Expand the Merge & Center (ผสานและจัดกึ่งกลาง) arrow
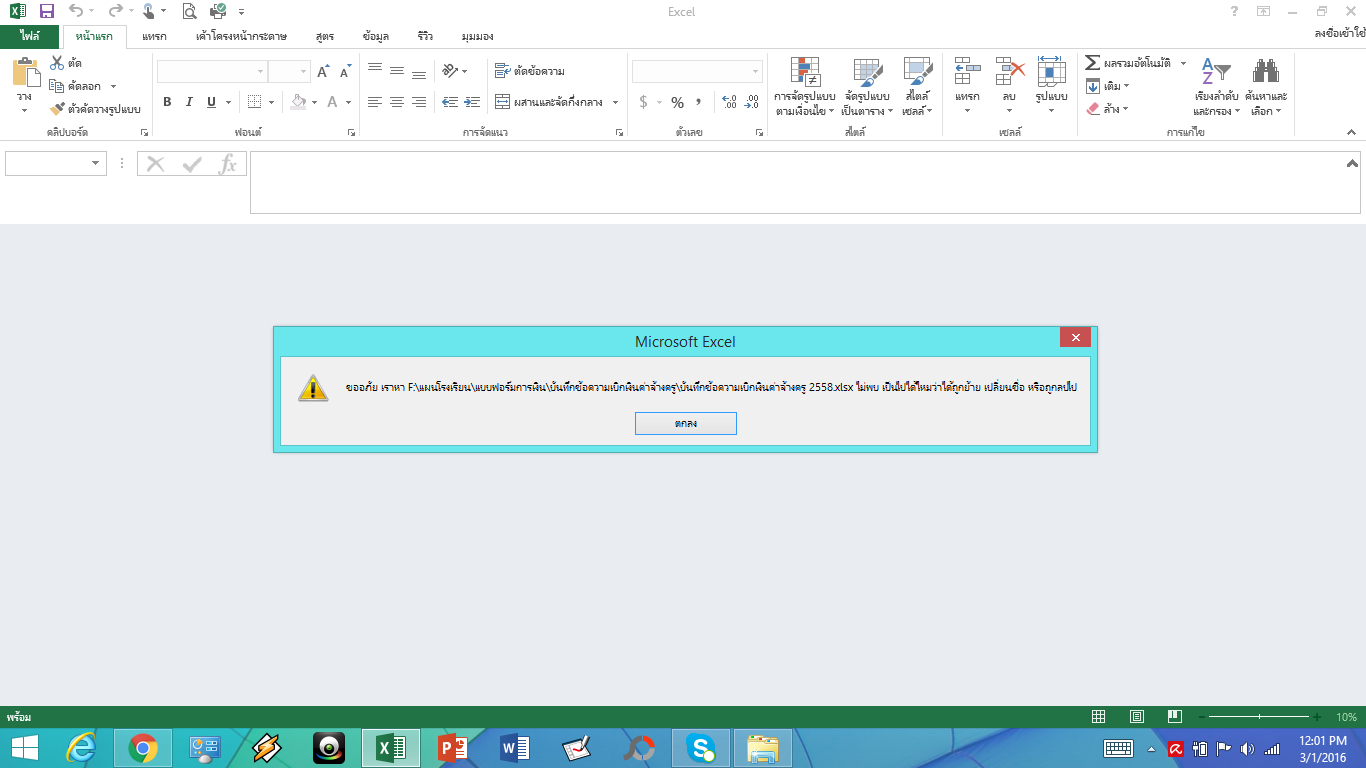Viewport: 1366px width, 768px height. [615, 102]
